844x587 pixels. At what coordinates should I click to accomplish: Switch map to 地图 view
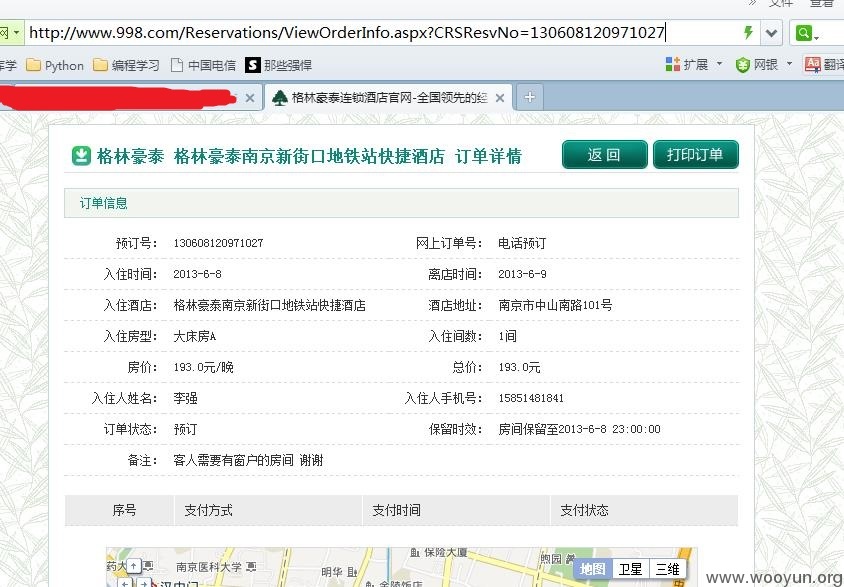point(593,569)
